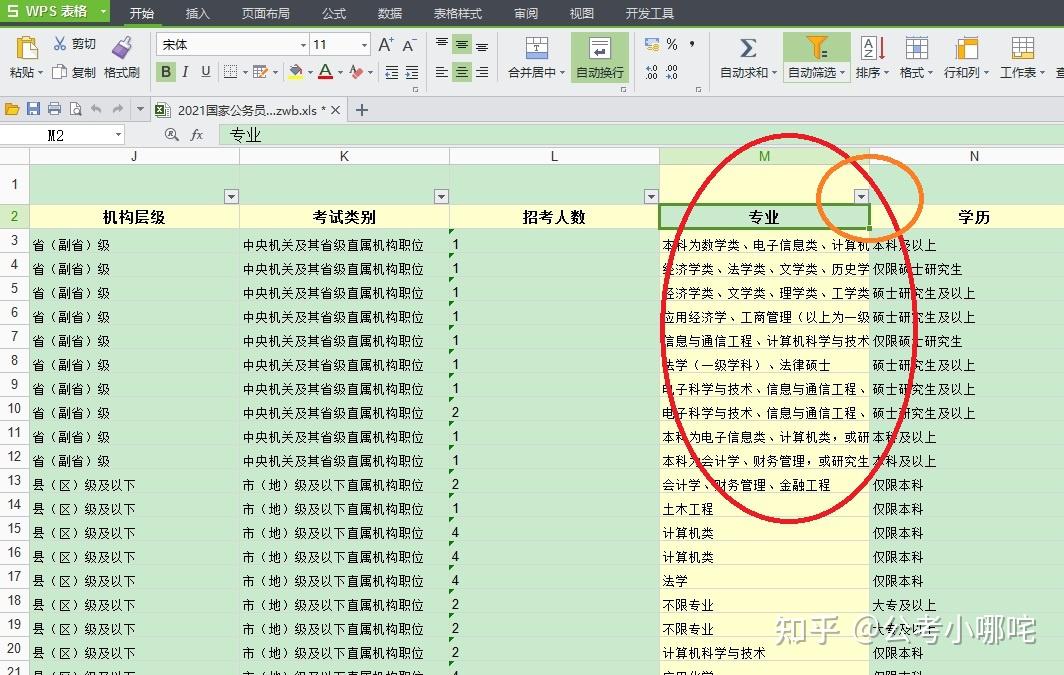Image resolution: width=1064 pixels, height=675 pixels.
Task: Decrease font size with A- icon
Action: [x=408, y=45]
